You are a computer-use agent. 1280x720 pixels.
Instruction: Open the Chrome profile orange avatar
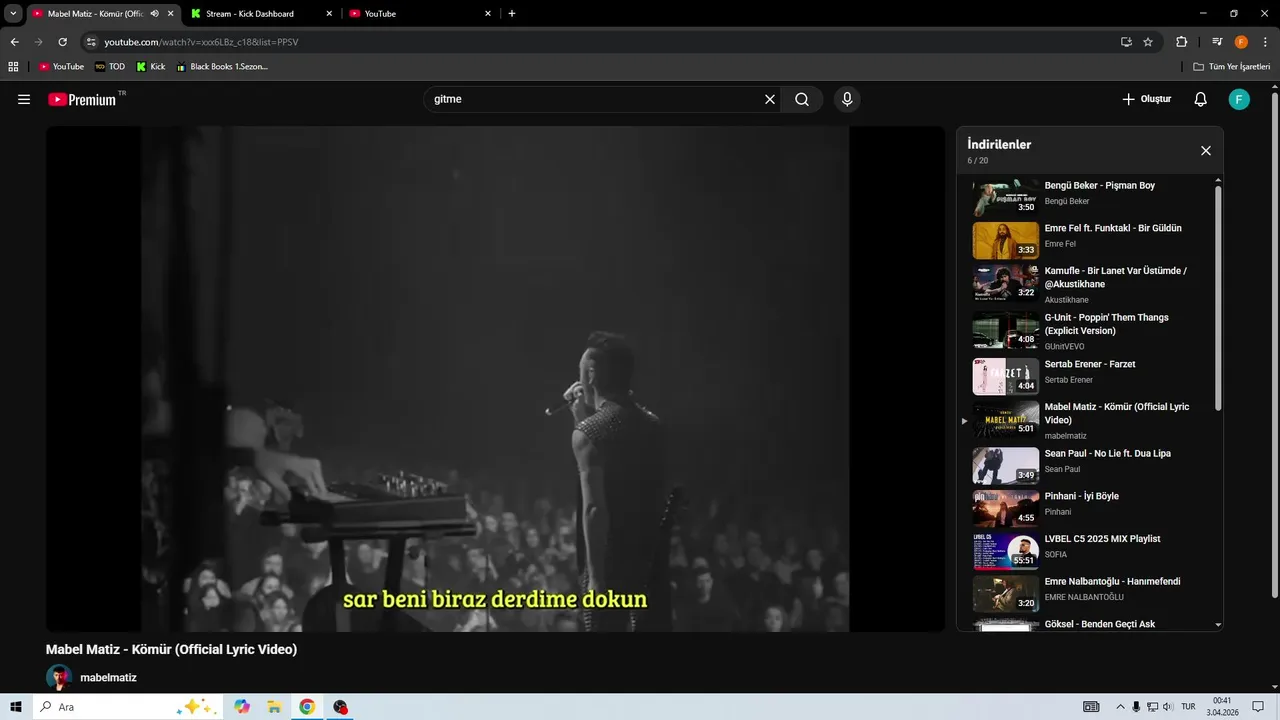1241,42
